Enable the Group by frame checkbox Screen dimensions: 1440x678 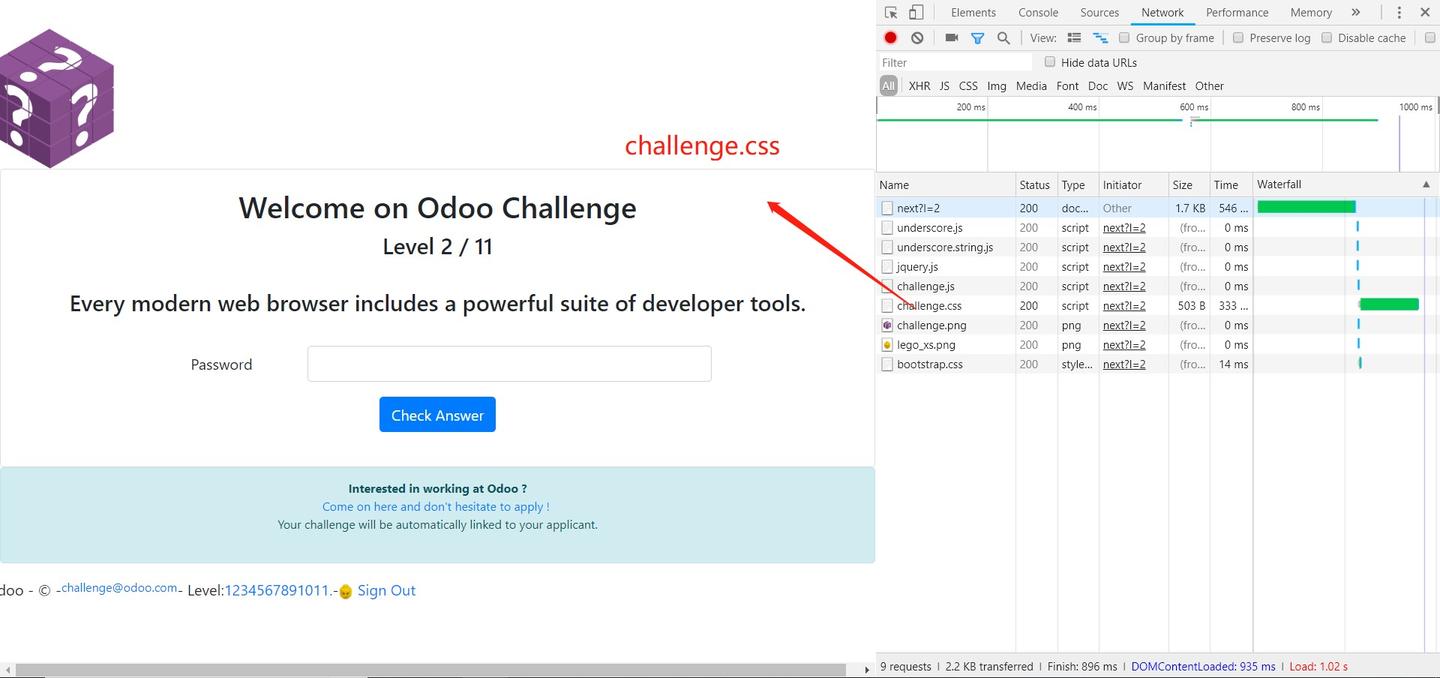[x=1124, y=37]
